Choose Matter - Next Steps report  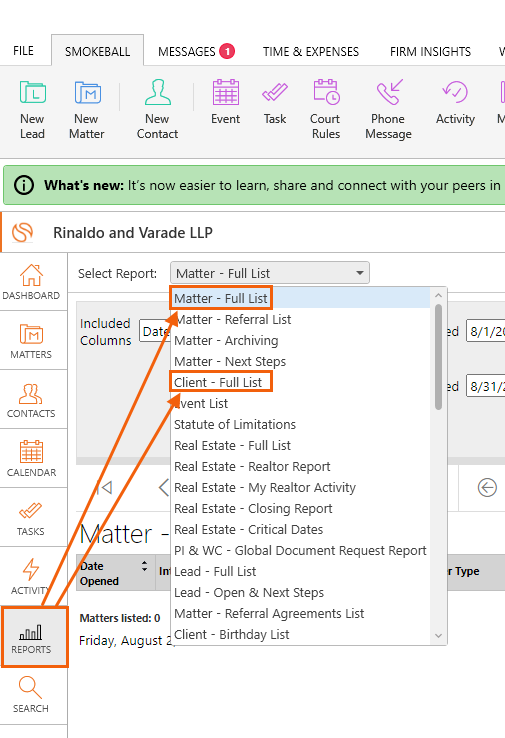click(x=299, y=361)
